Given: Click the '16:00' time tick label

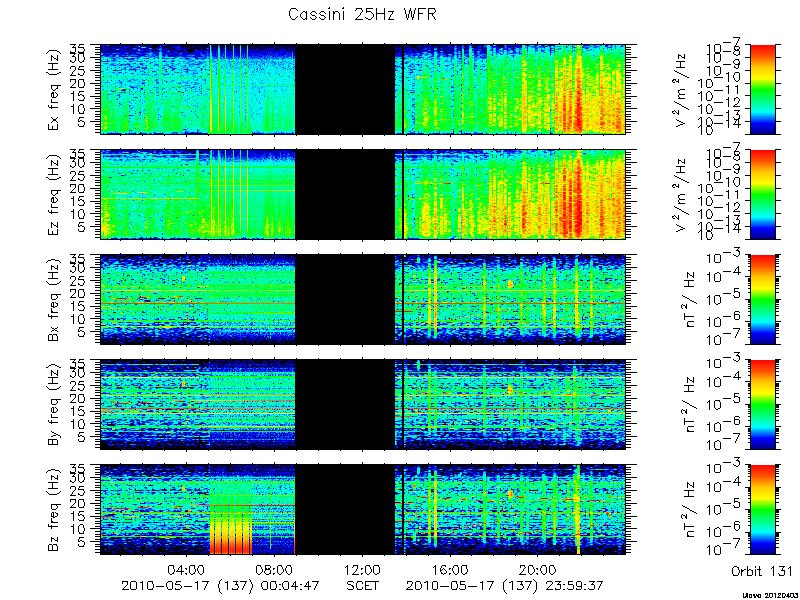Looking at the screenshot, I should click(451, 569).
